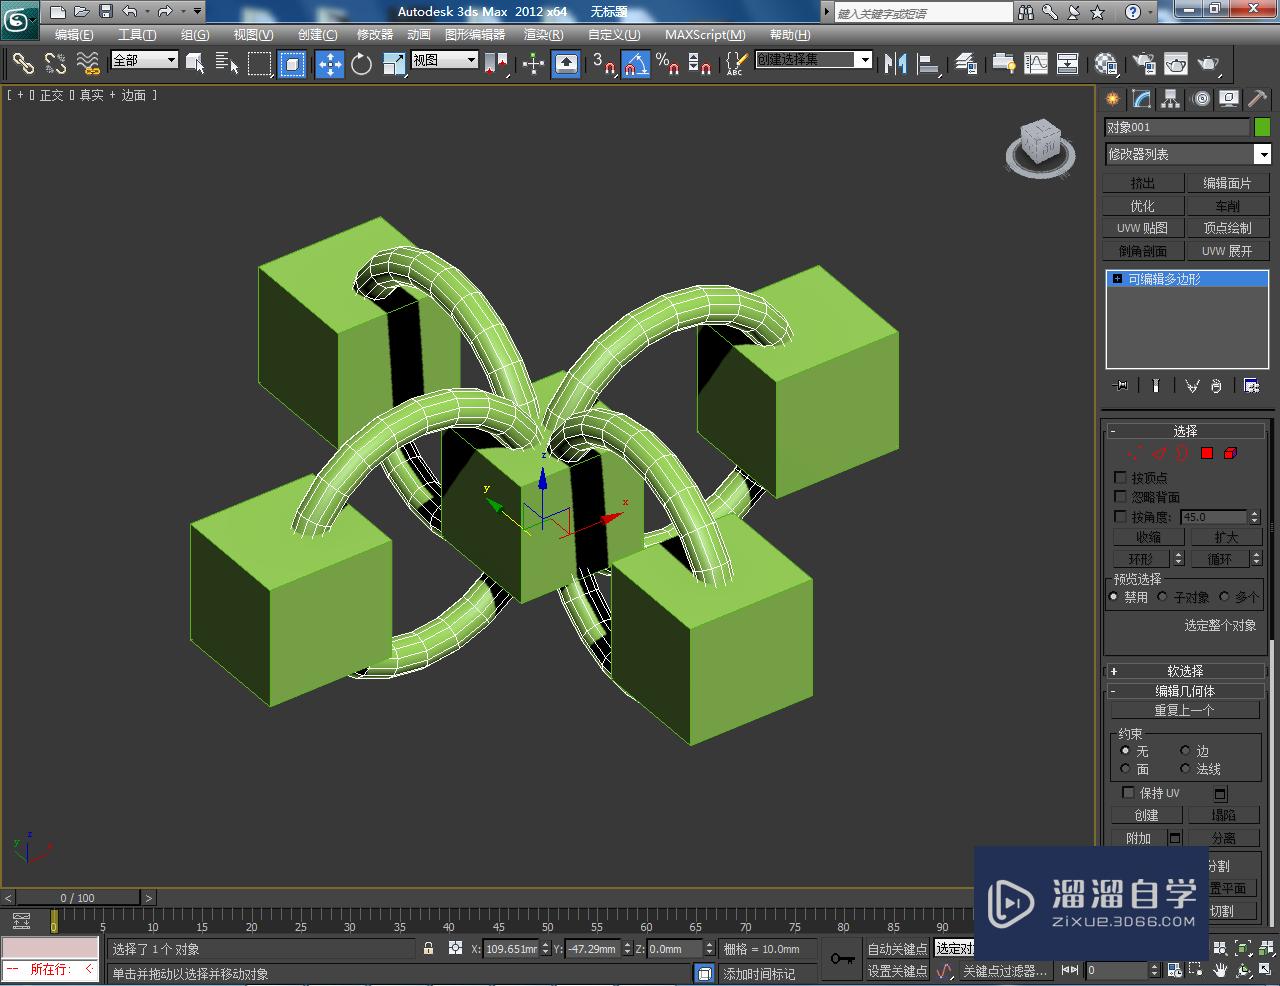This screenshot has height=986, width=1280.
Task: Click the Render Production teapot icon
Action: [x=1210, y=63]
